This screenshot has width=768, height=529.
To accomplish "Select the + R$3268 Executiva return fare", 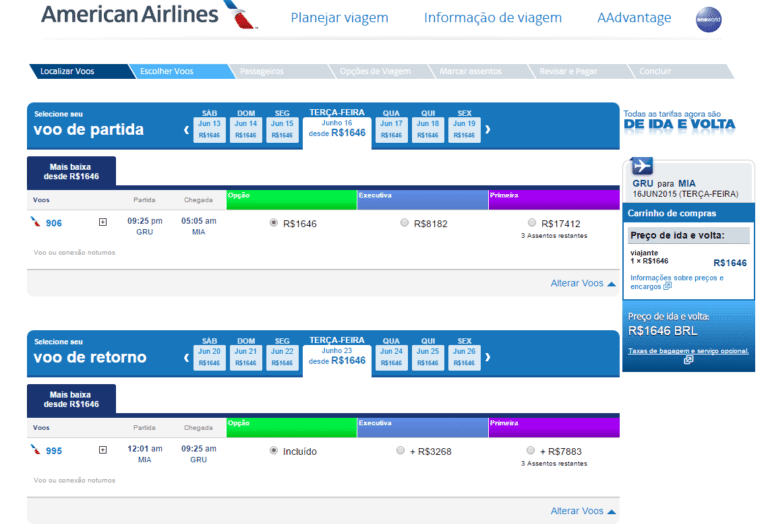I will (401, 451).
